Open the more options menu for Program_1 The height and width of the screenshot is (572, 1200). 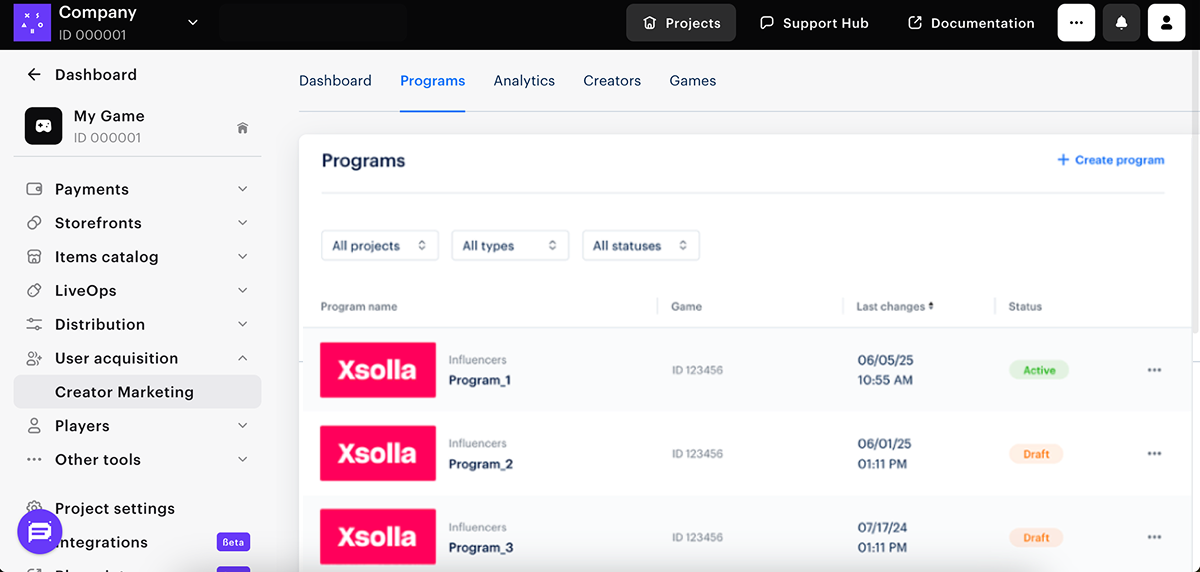click(x=1154, y=370)
